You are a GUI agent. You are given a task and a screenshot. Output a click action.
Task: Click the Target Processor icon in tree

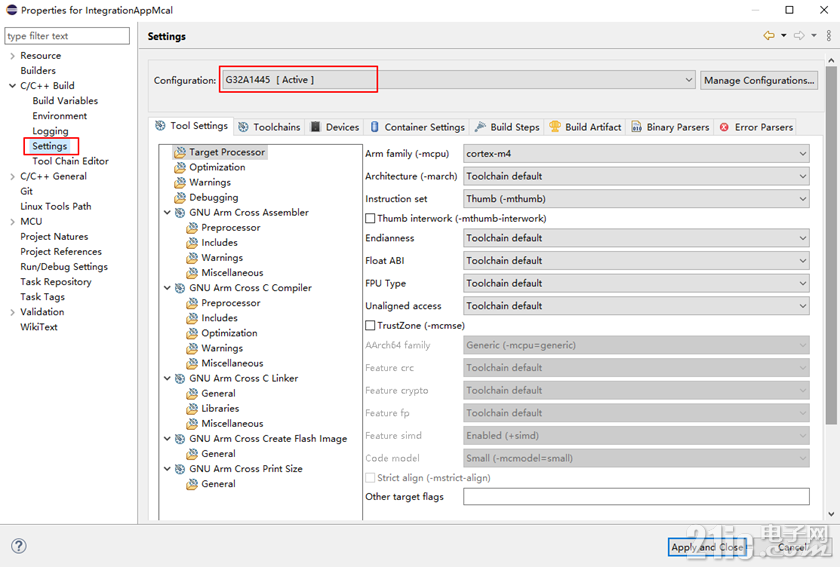tap(180, 152)
